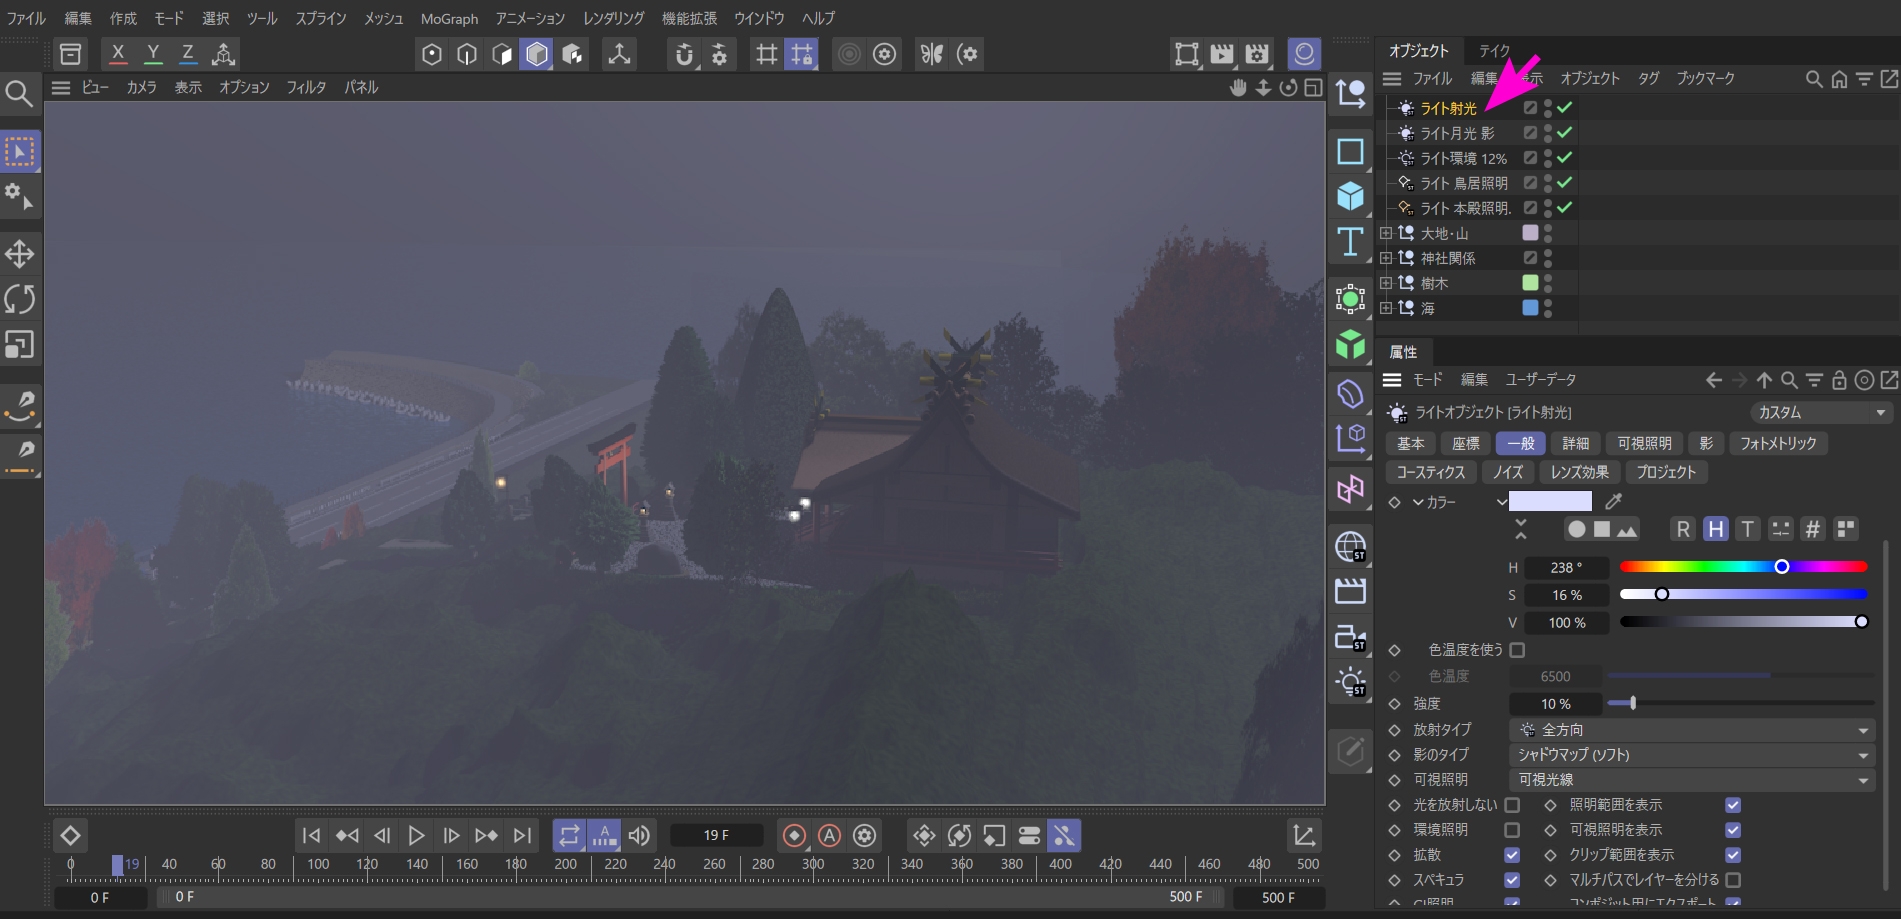Viewport: 1901px width, 919px height.
Task: Click the Record active objects button
Action: 794,835
